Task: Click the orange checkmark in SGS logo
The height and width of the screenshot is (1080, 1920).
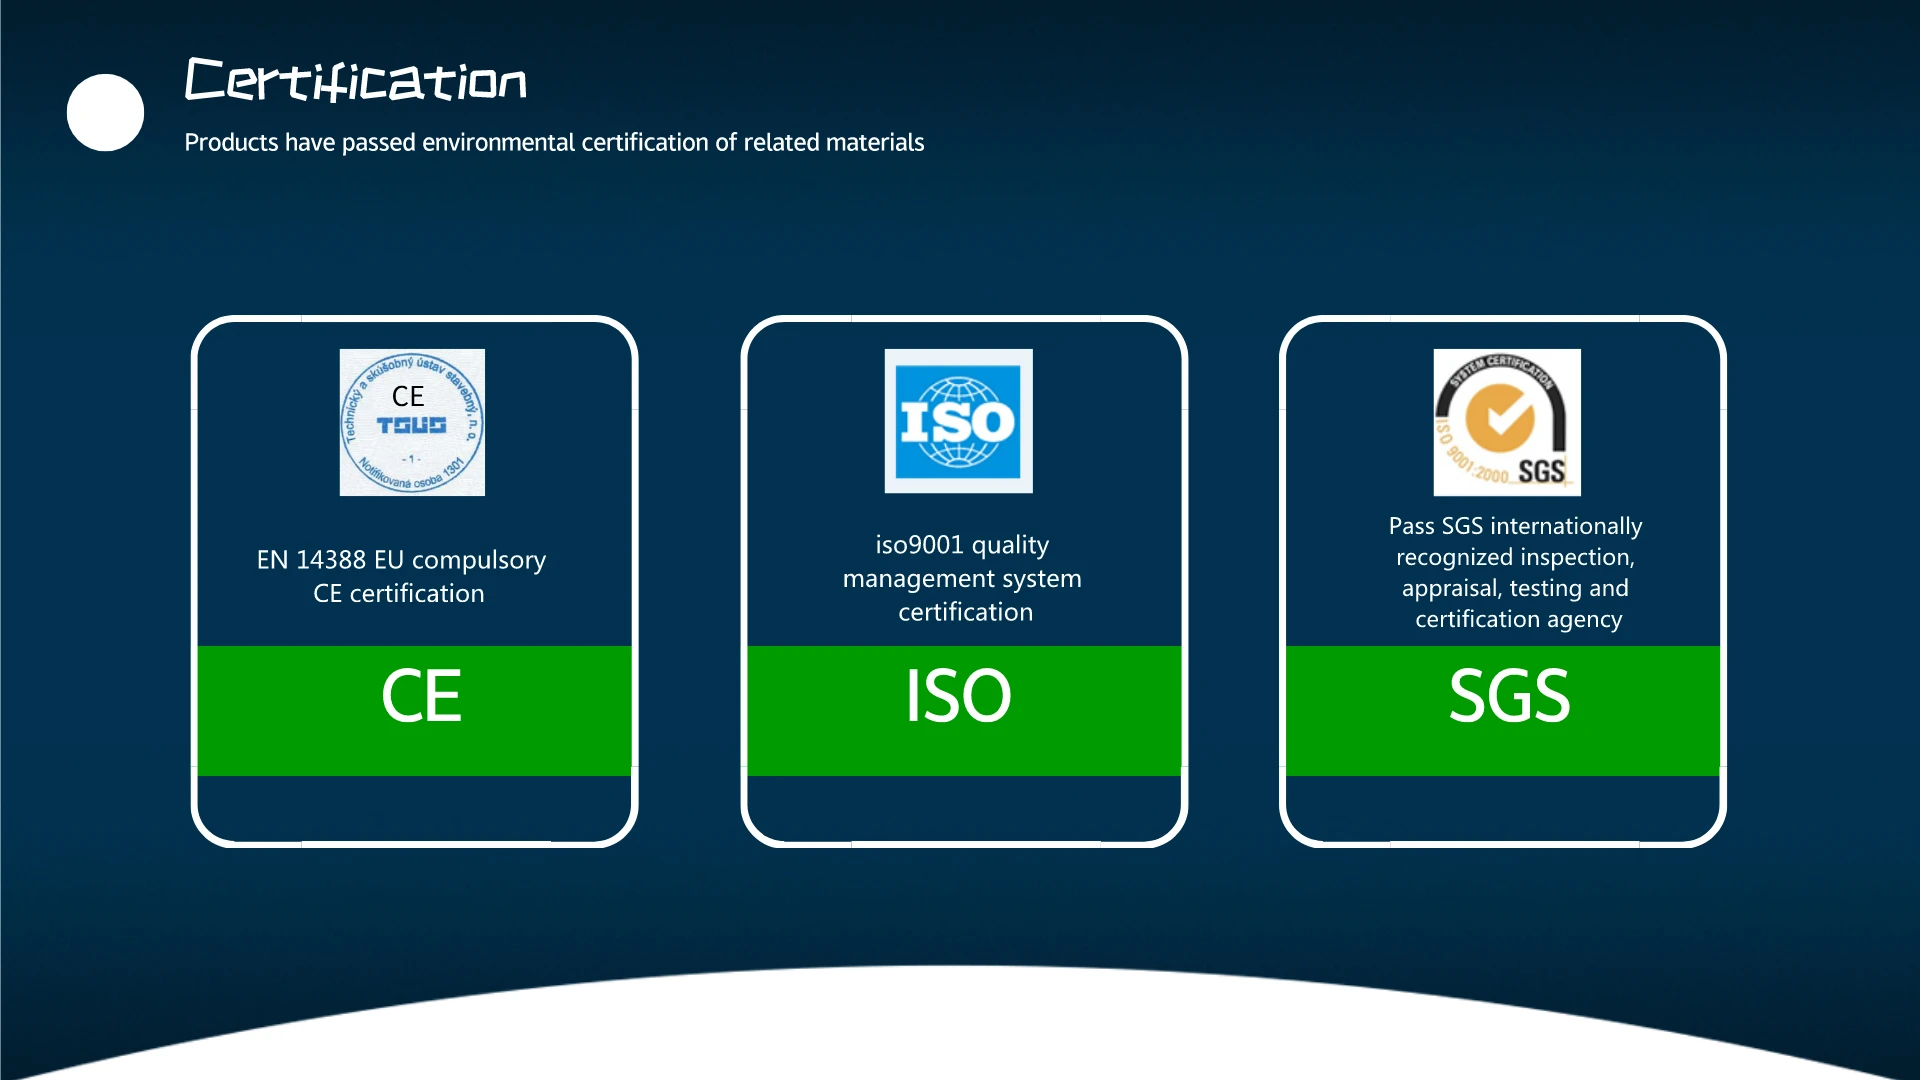Action: click(x=1500, y=417)
